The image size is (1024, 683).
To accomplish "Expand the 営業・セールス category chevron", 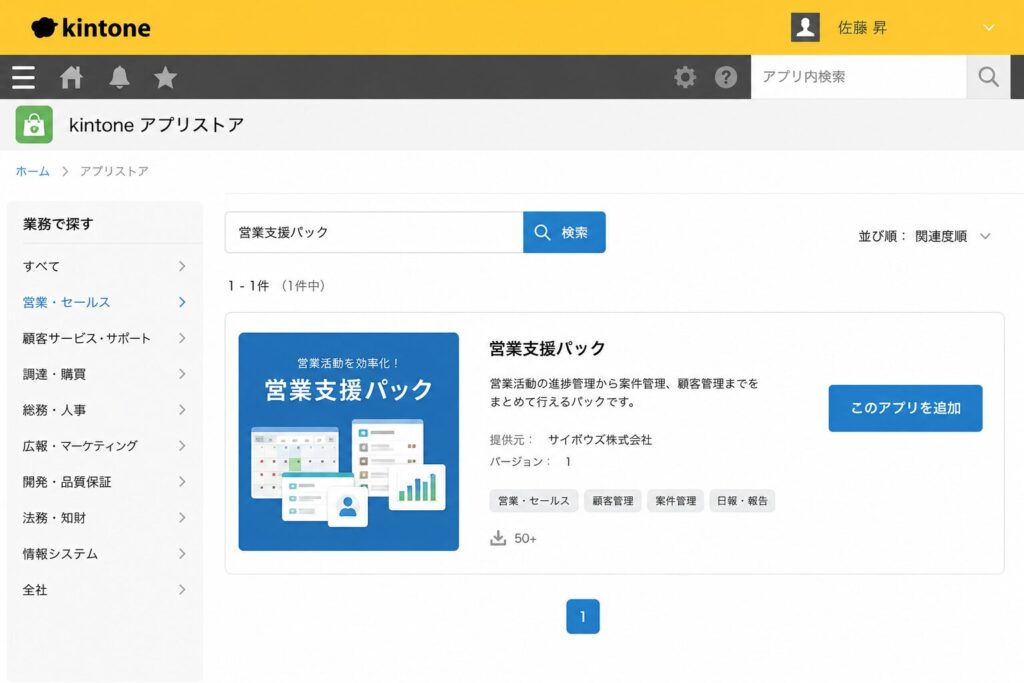I will click(x=182, y=302).
